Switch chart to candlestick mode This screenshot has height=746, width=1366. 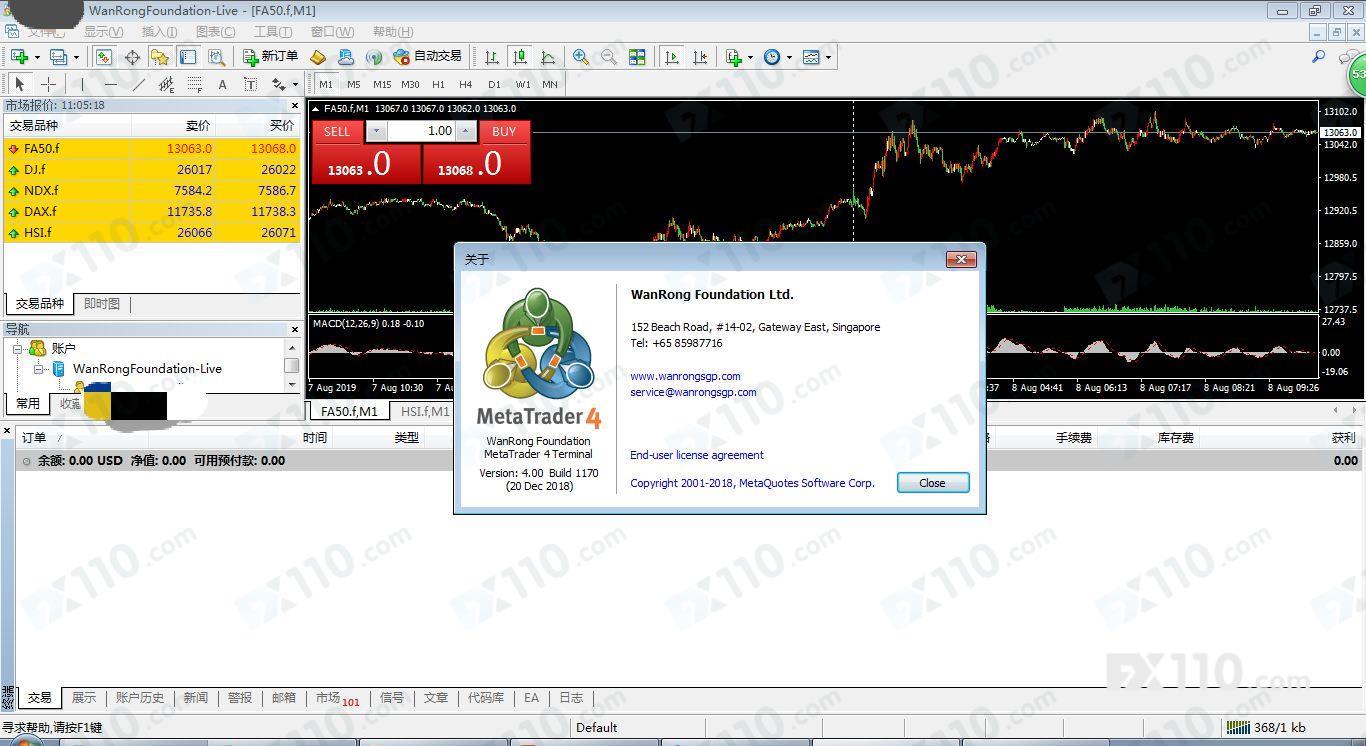520,57
